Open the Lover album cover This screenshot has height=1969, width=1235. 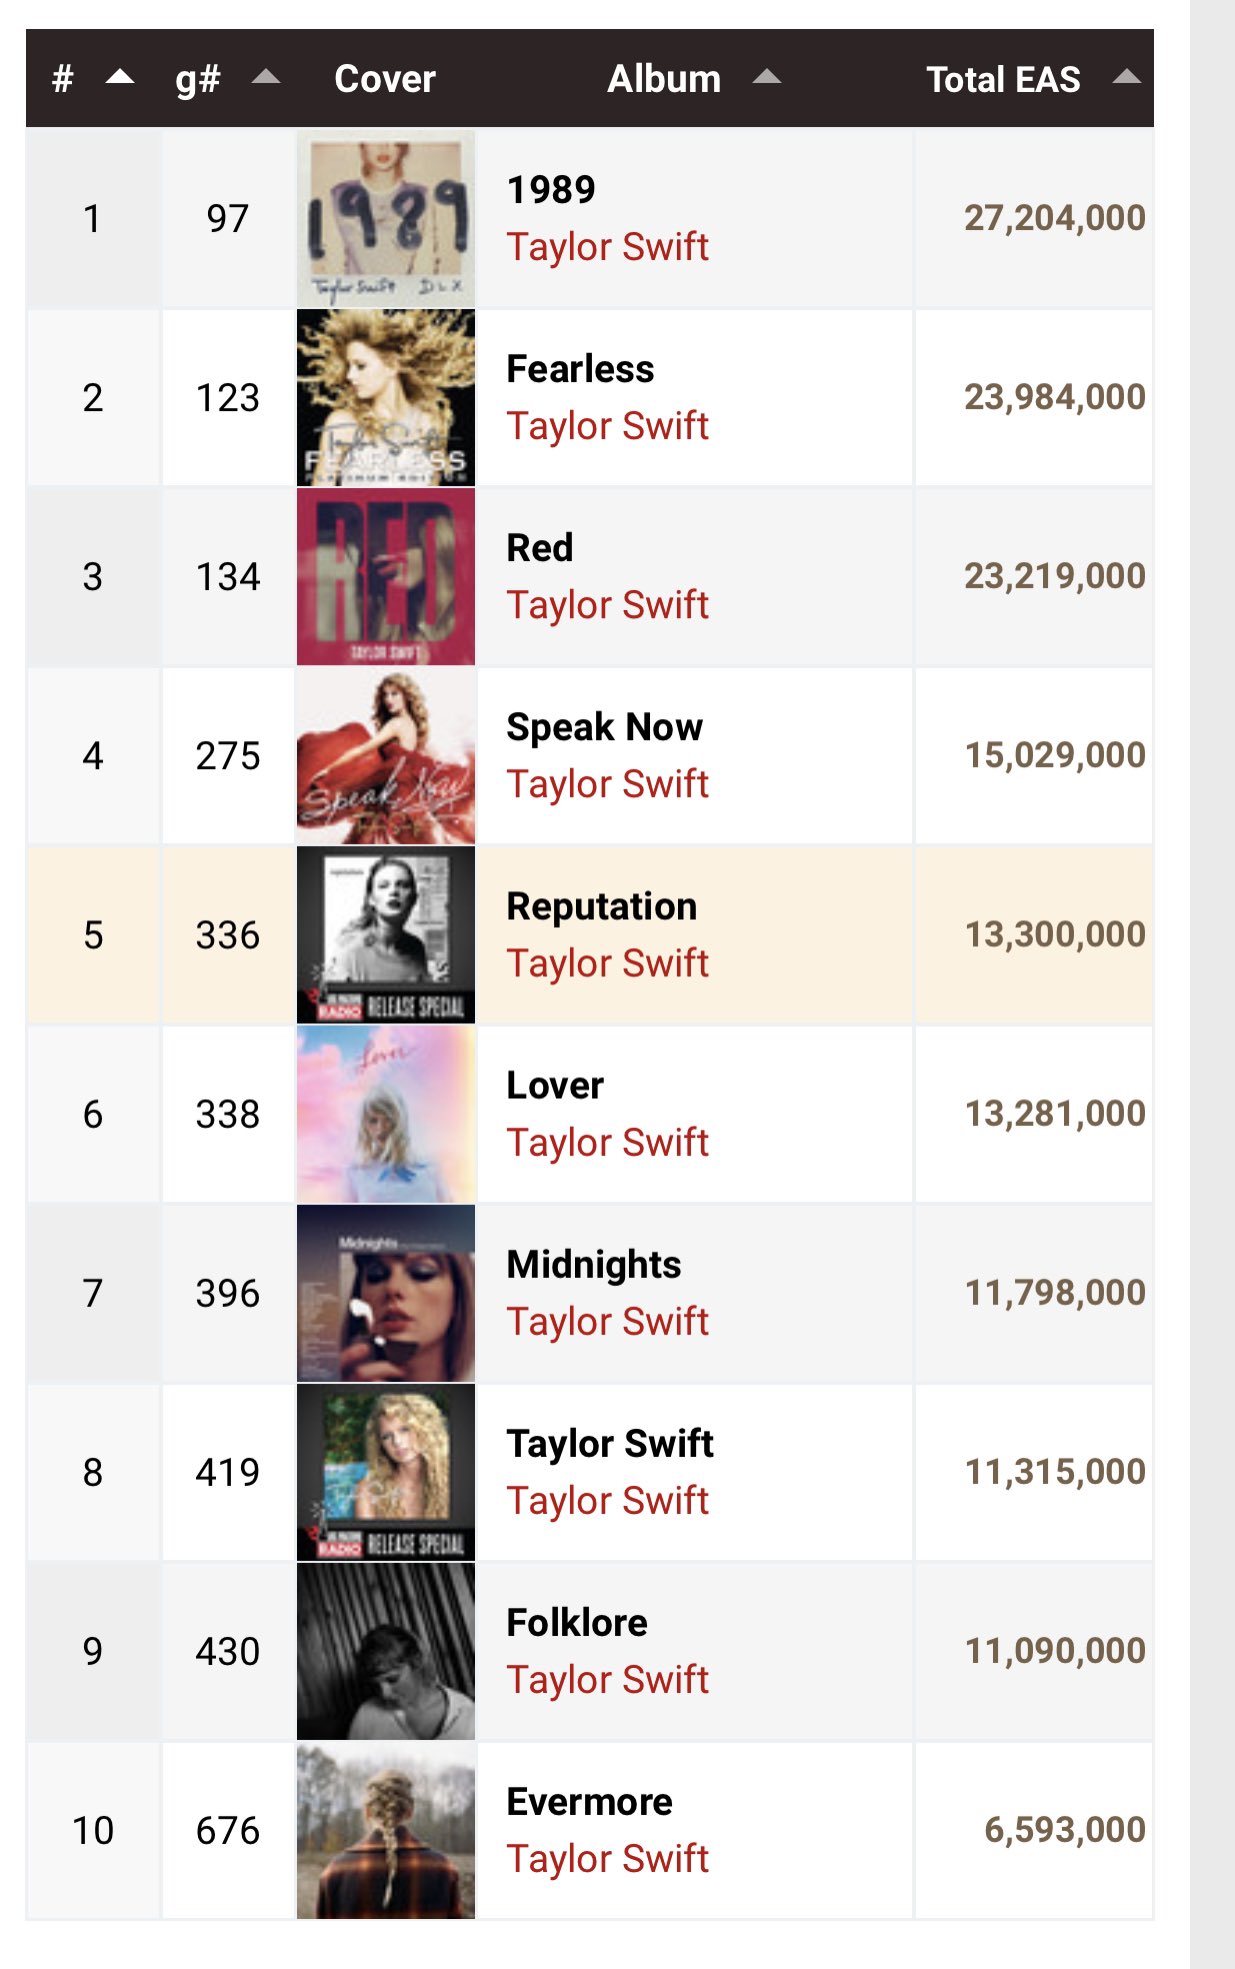[386, 1113]
